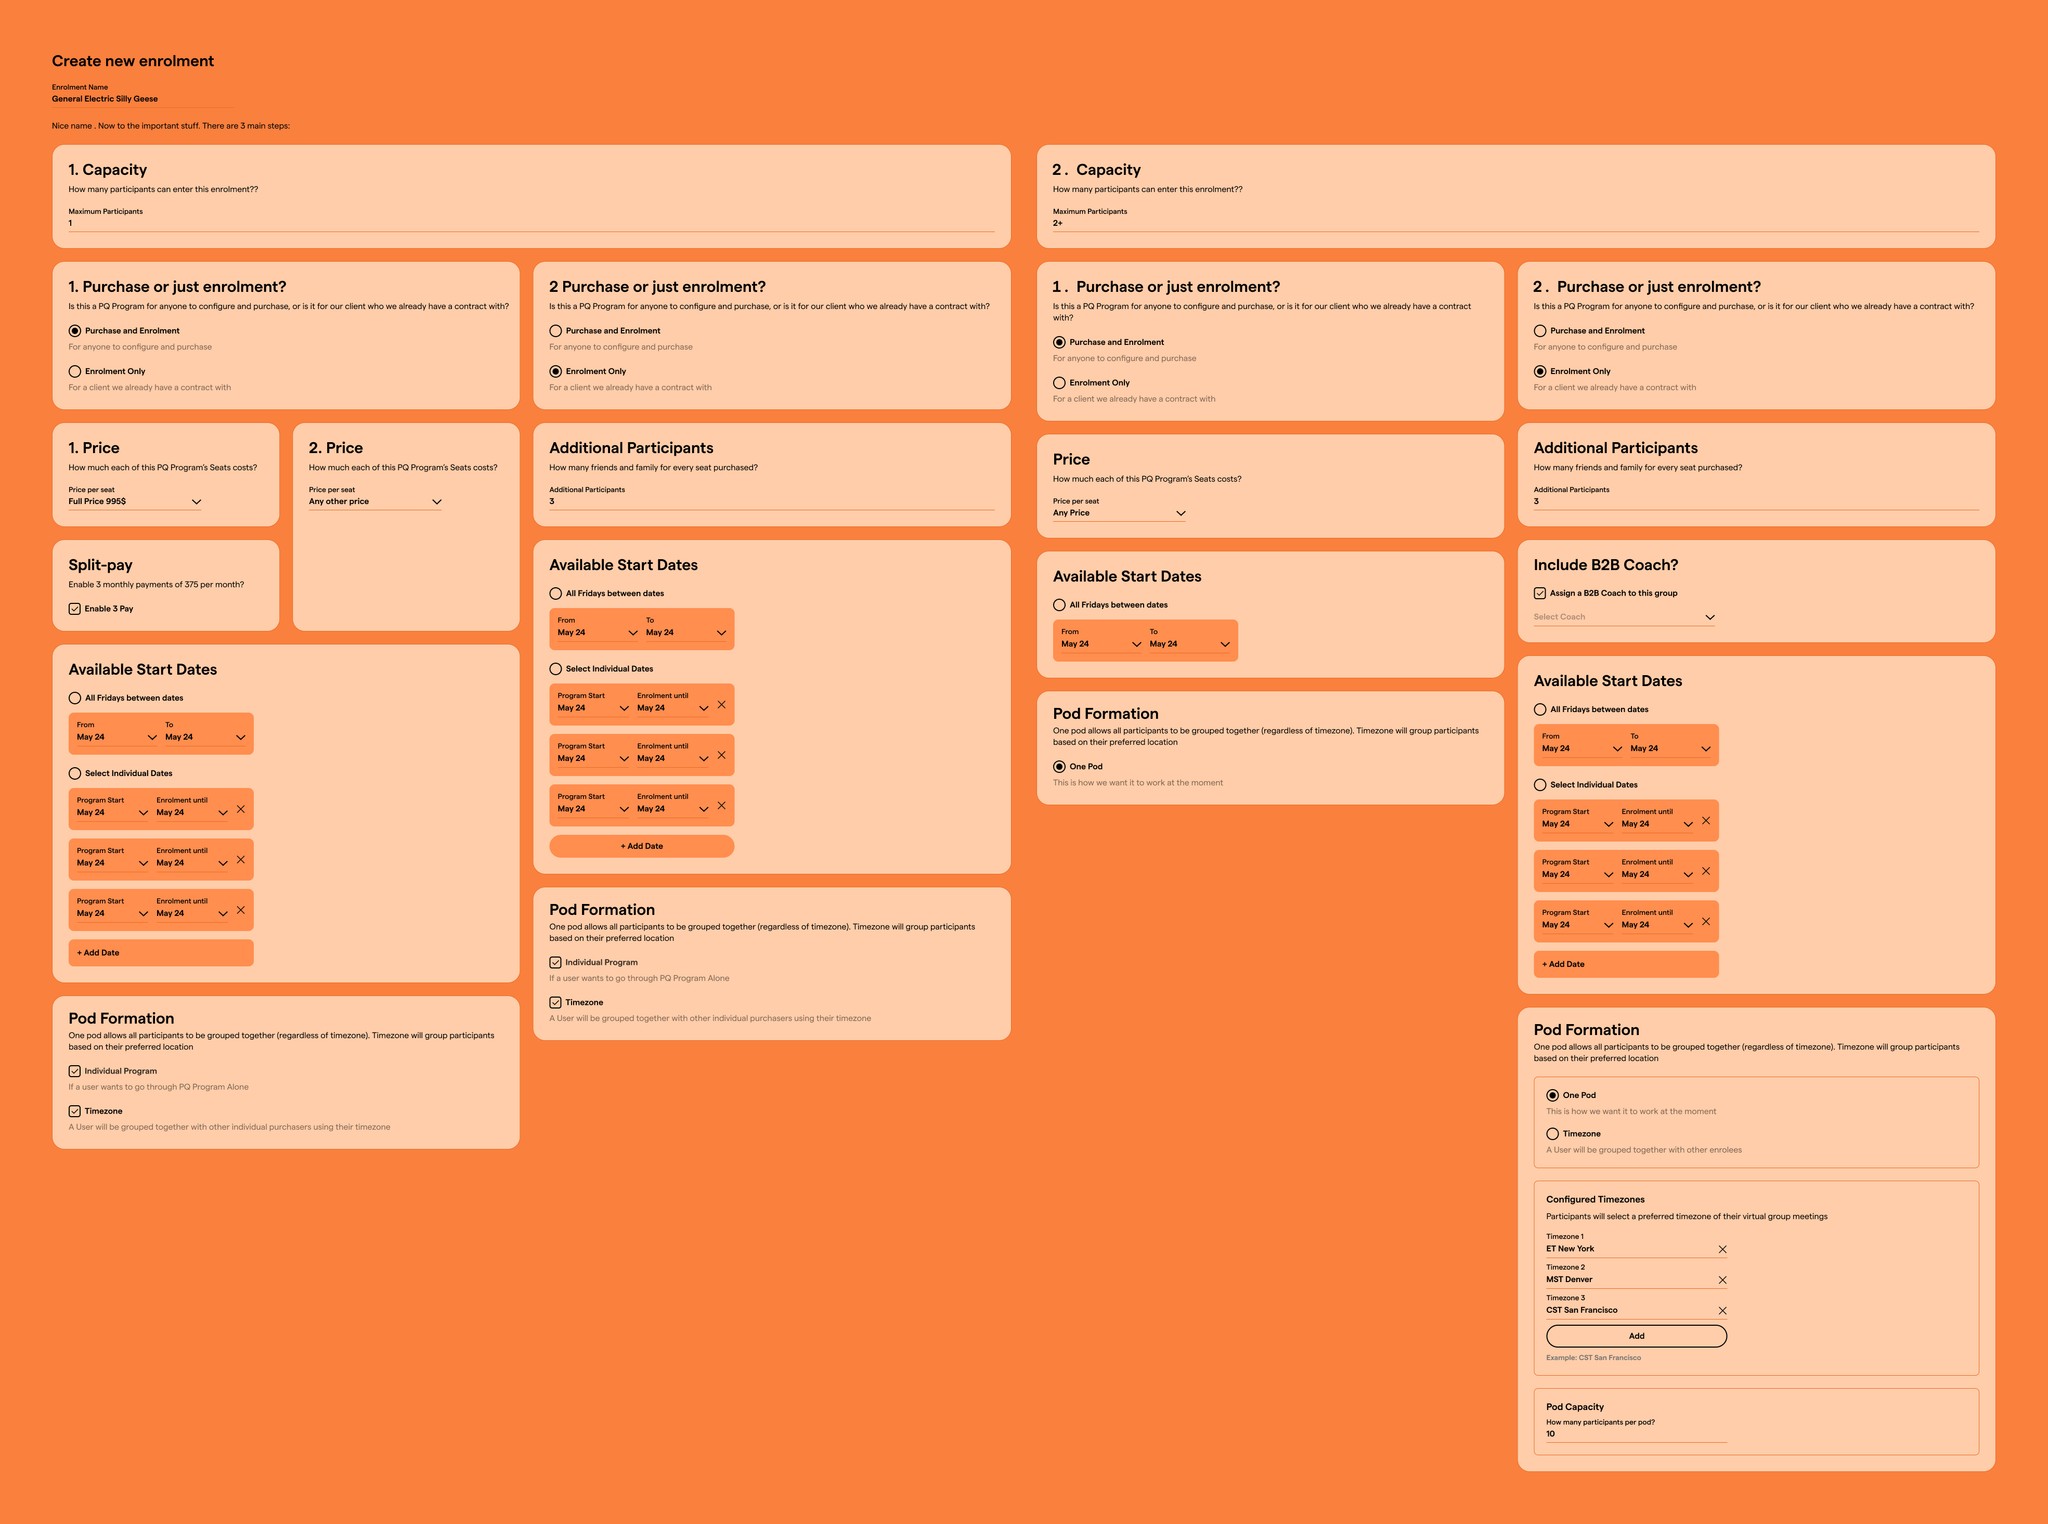Open the Select Coach dropdown
This screenshot has width=2048, height=1524.
(1624, 617)
